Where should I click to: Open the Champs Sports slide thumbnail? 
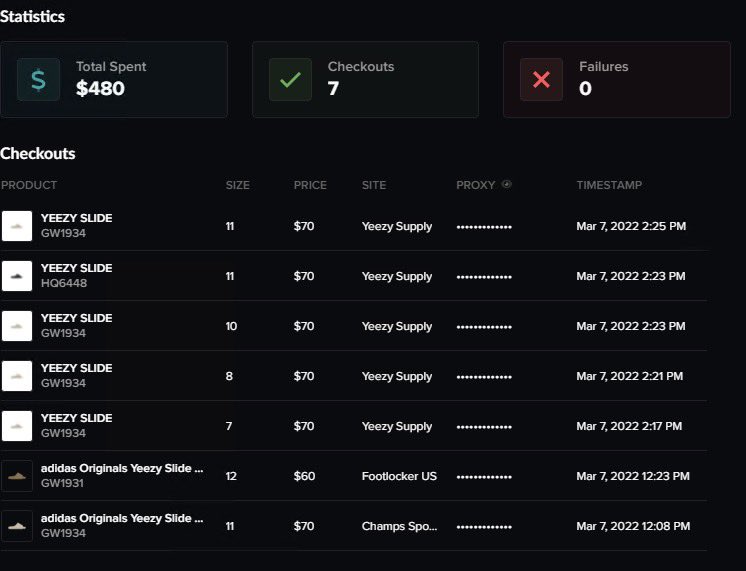tap(17, 526)
